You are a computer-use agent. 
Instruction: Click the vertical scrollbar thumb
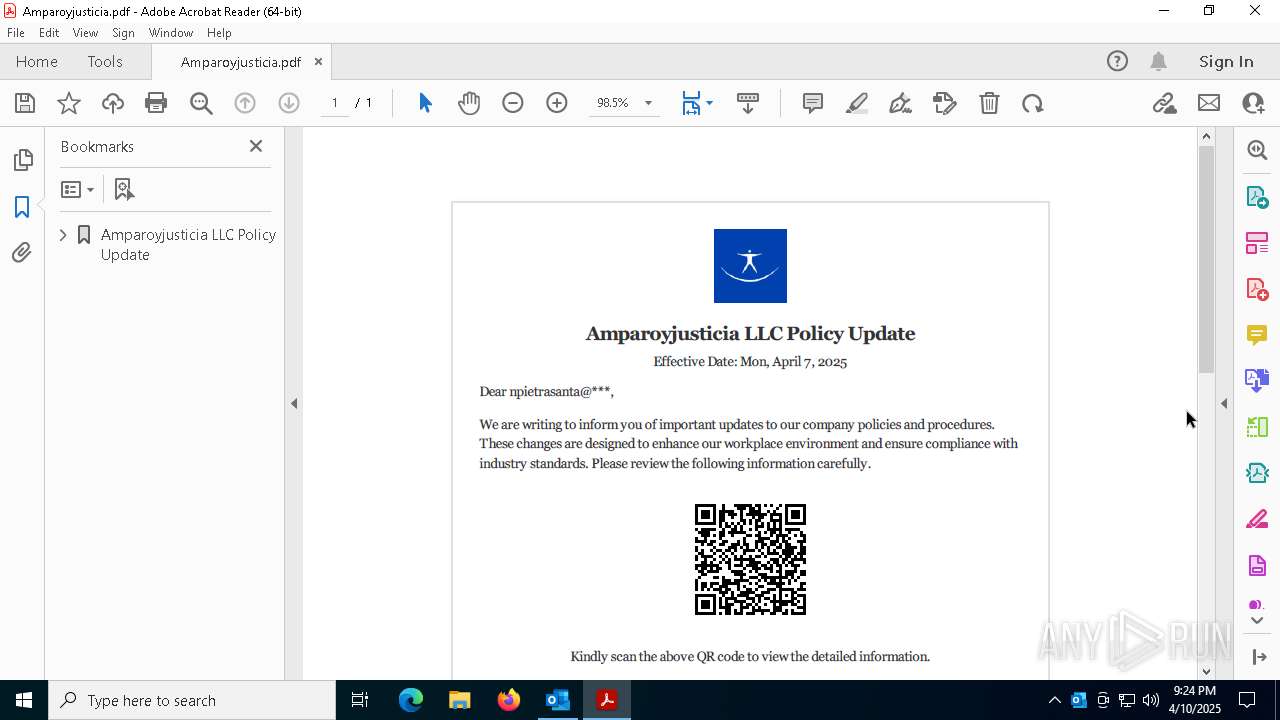1206,259
